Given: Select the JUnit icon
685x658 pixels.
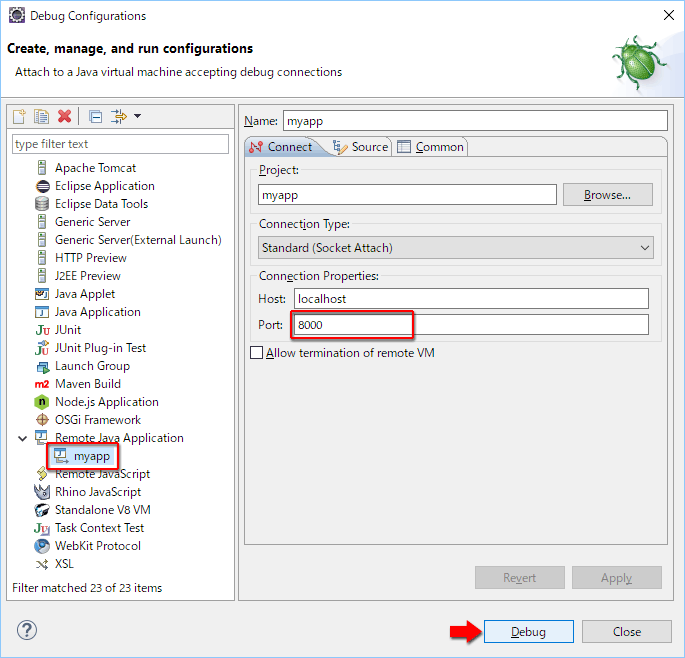Looking at the screenshot, I should [42, 330].
